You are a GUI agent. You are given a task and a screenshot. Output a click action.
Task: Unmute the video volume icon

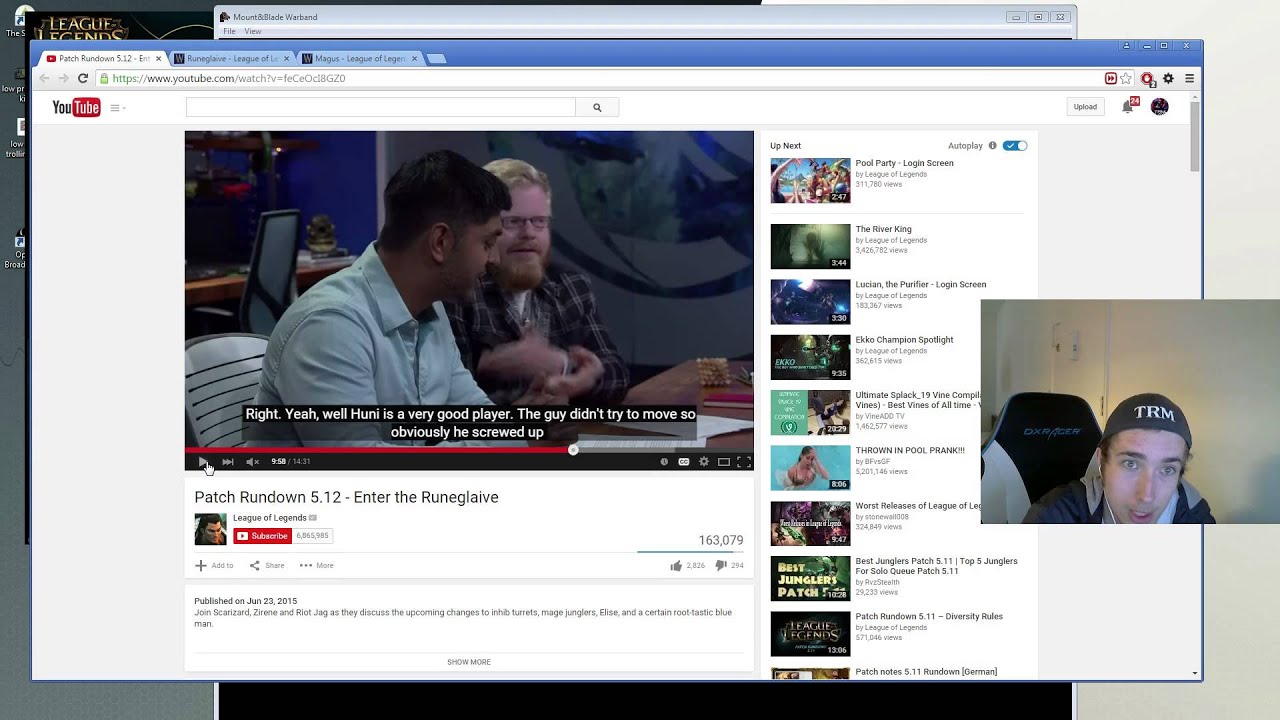(x=252, y=462)
